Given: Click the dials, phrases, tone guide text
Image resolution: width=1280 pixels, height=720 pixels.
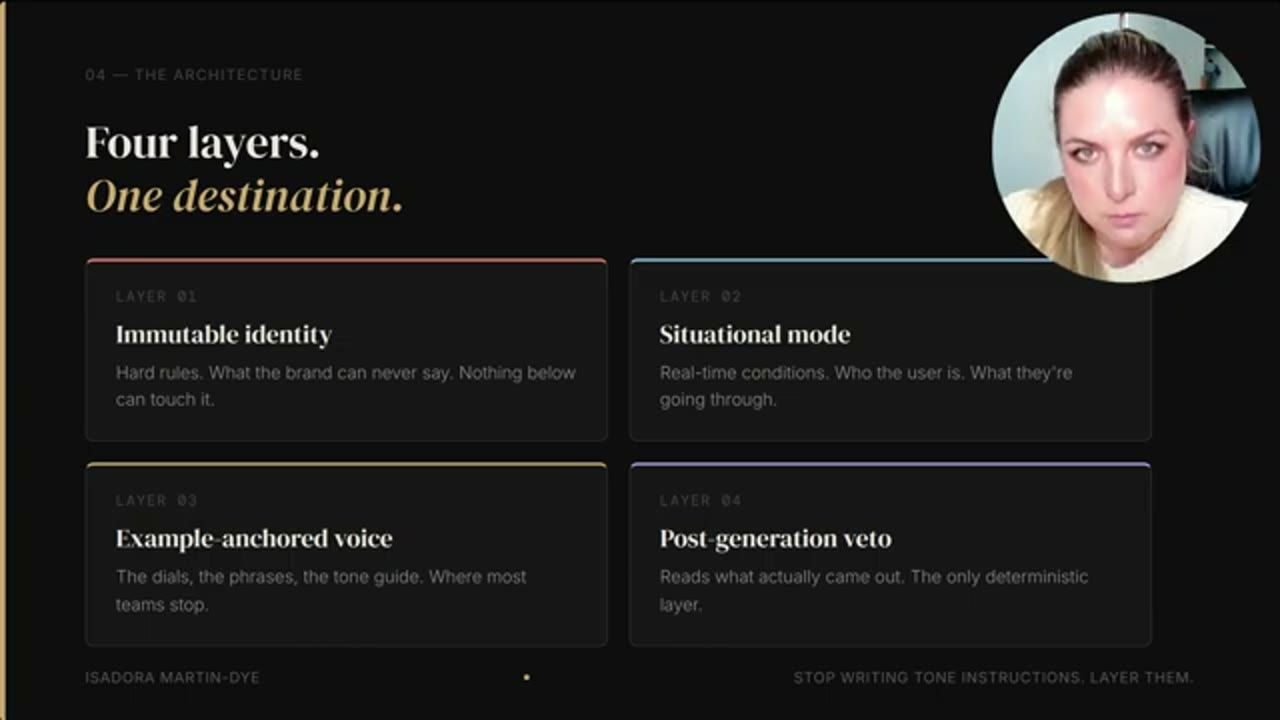Looking at the screenshot, I should point(321,590).
